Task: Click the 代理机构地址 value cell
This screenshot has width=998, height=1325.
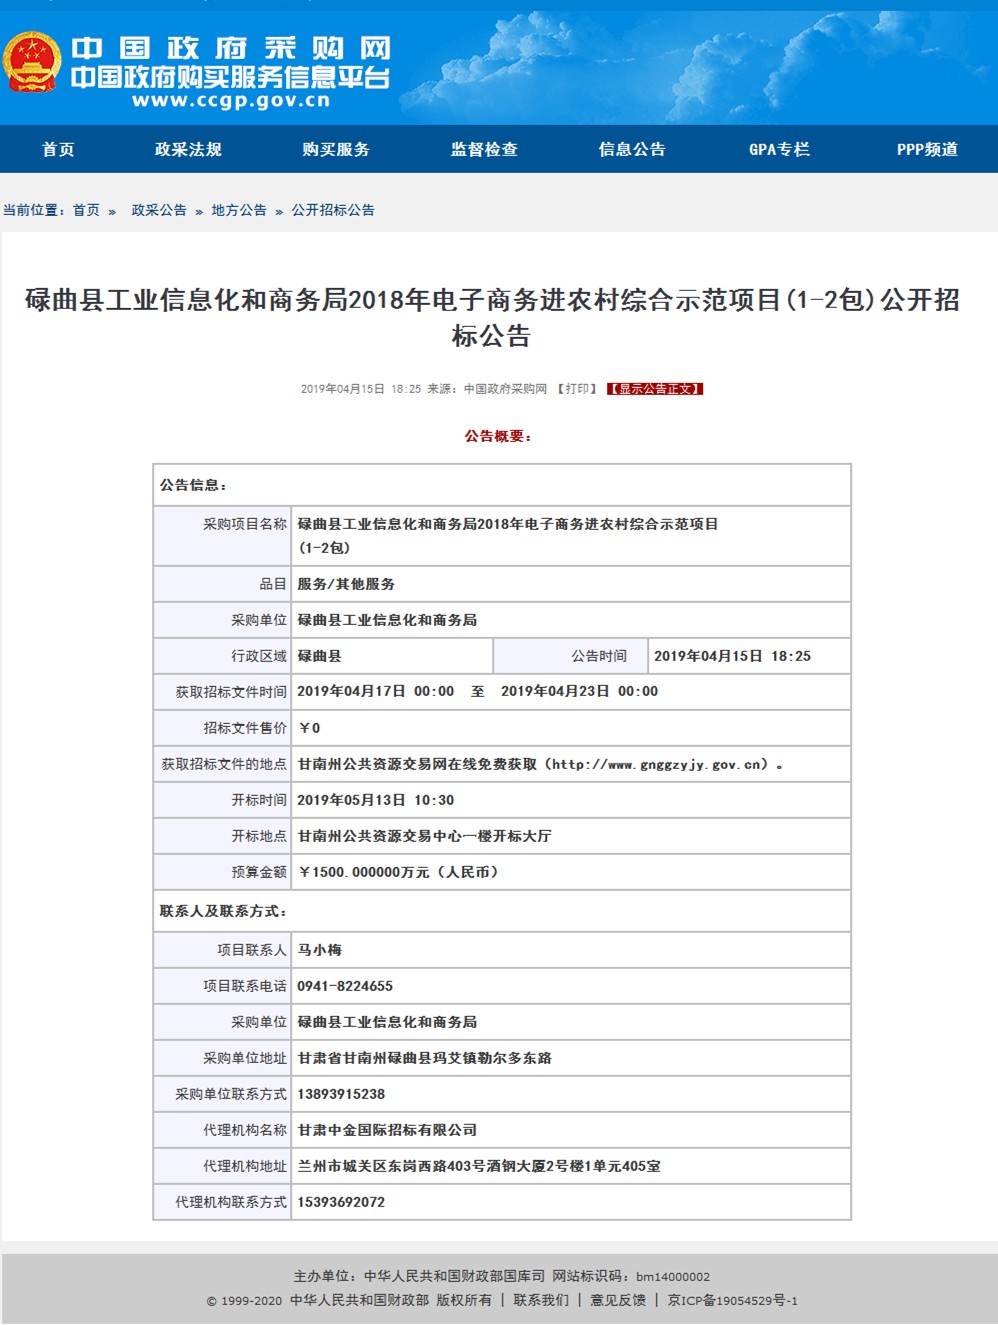Action: 571,1166
